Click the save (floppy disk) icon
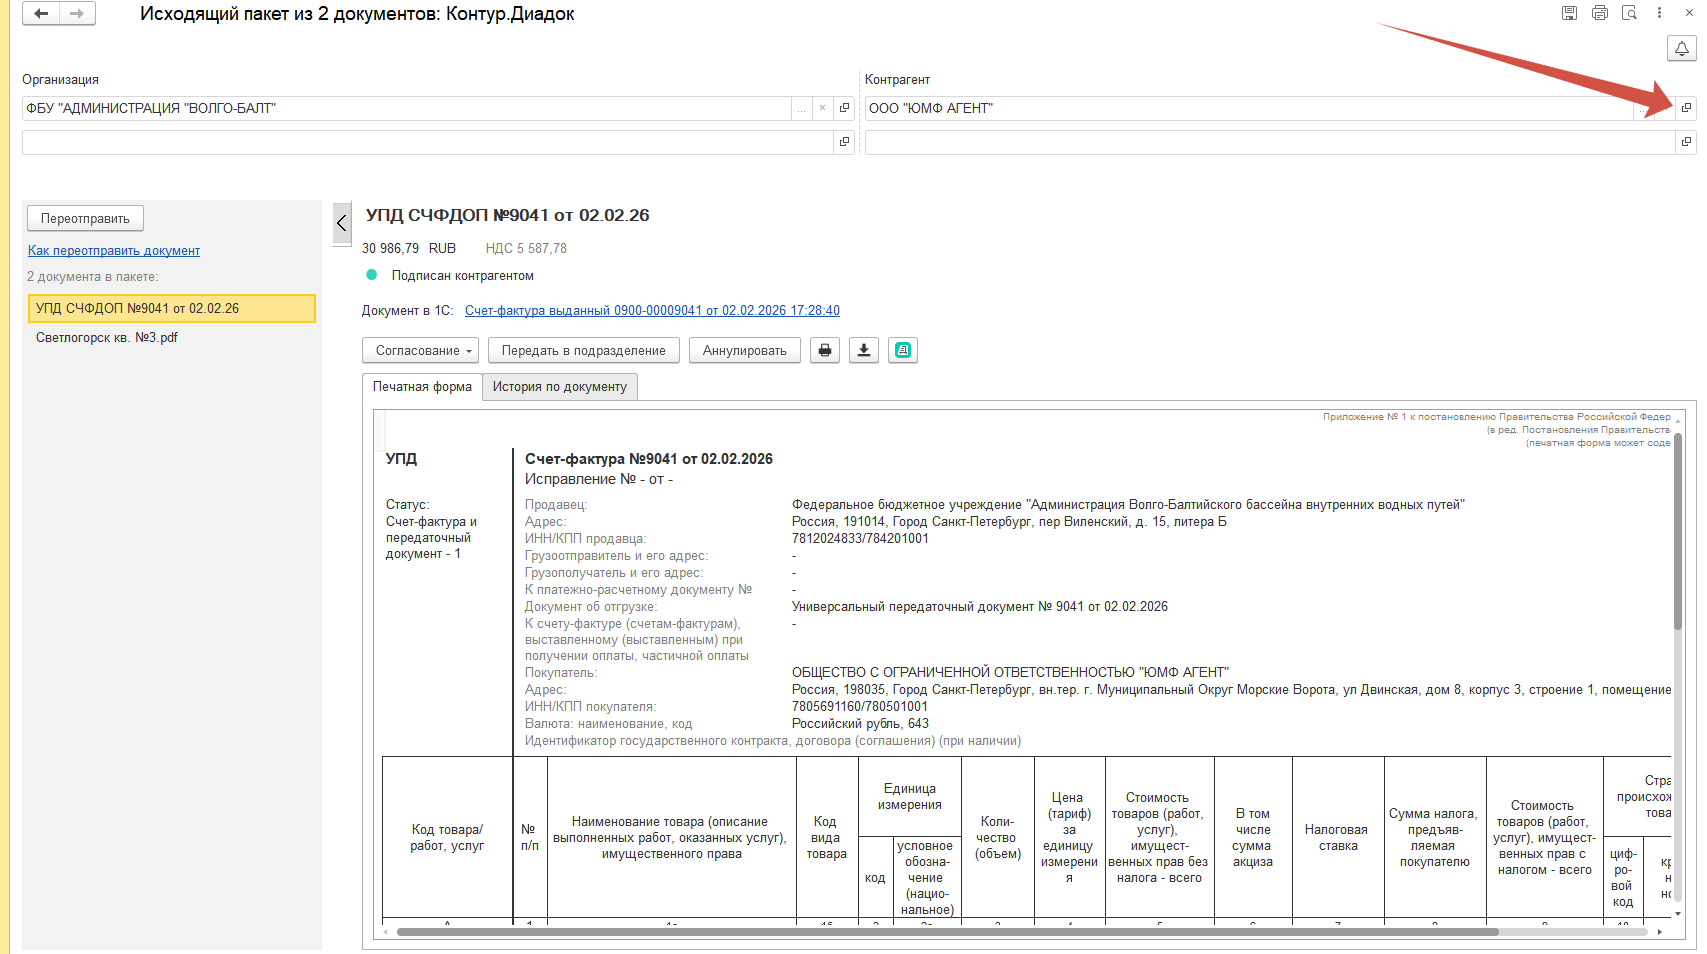The image size is (1707, 954). tap(1569, 13)
